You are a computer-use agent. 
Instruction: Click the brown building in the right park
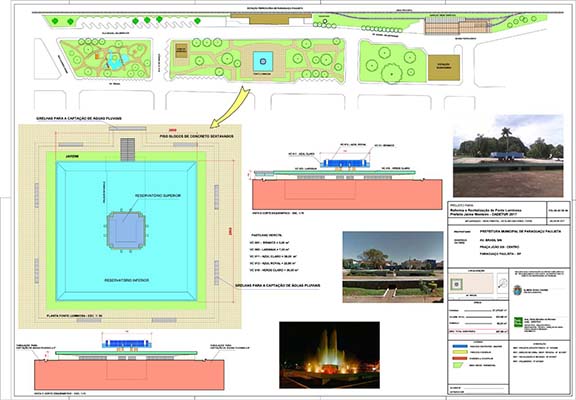pyautogui.click(x=444, y=68)
